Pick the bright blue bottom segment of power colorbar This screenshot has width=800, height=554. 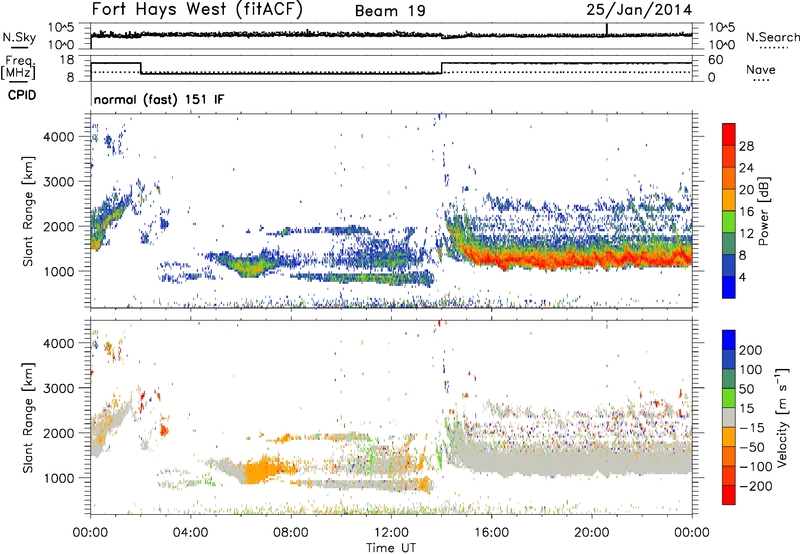[x=729, y=287]
